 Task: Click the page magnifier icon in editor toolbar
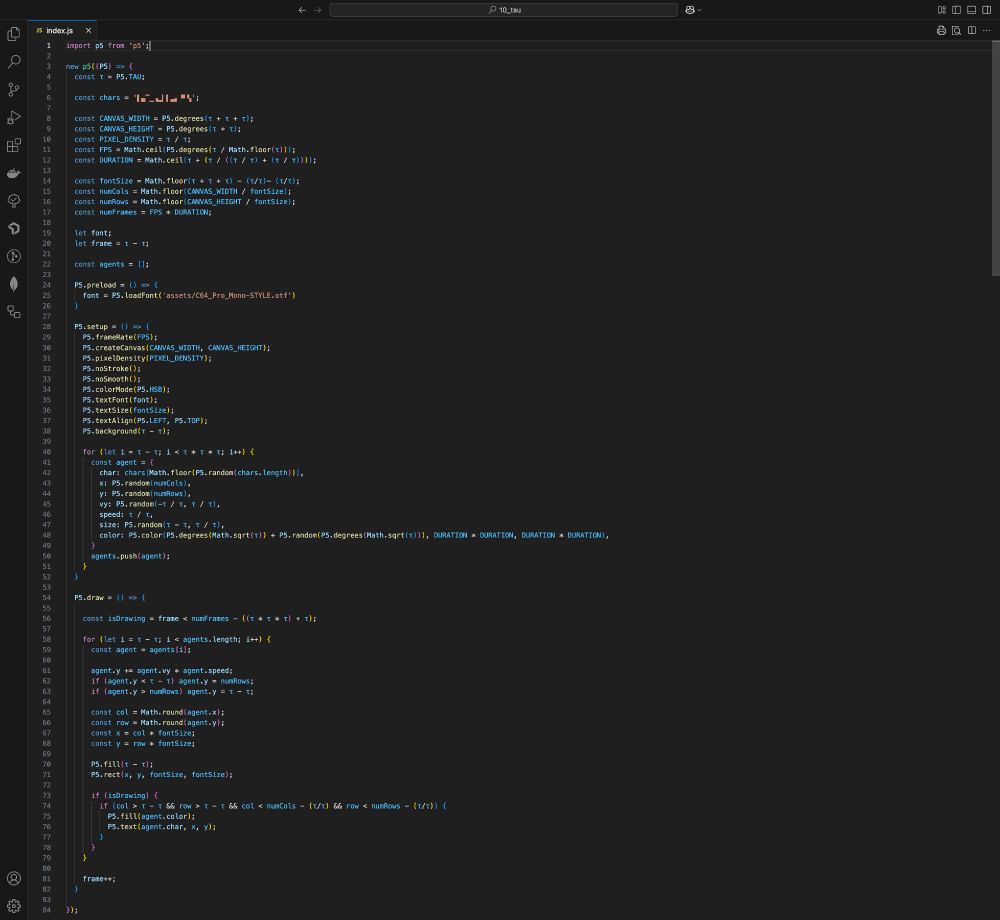point(957,30)
